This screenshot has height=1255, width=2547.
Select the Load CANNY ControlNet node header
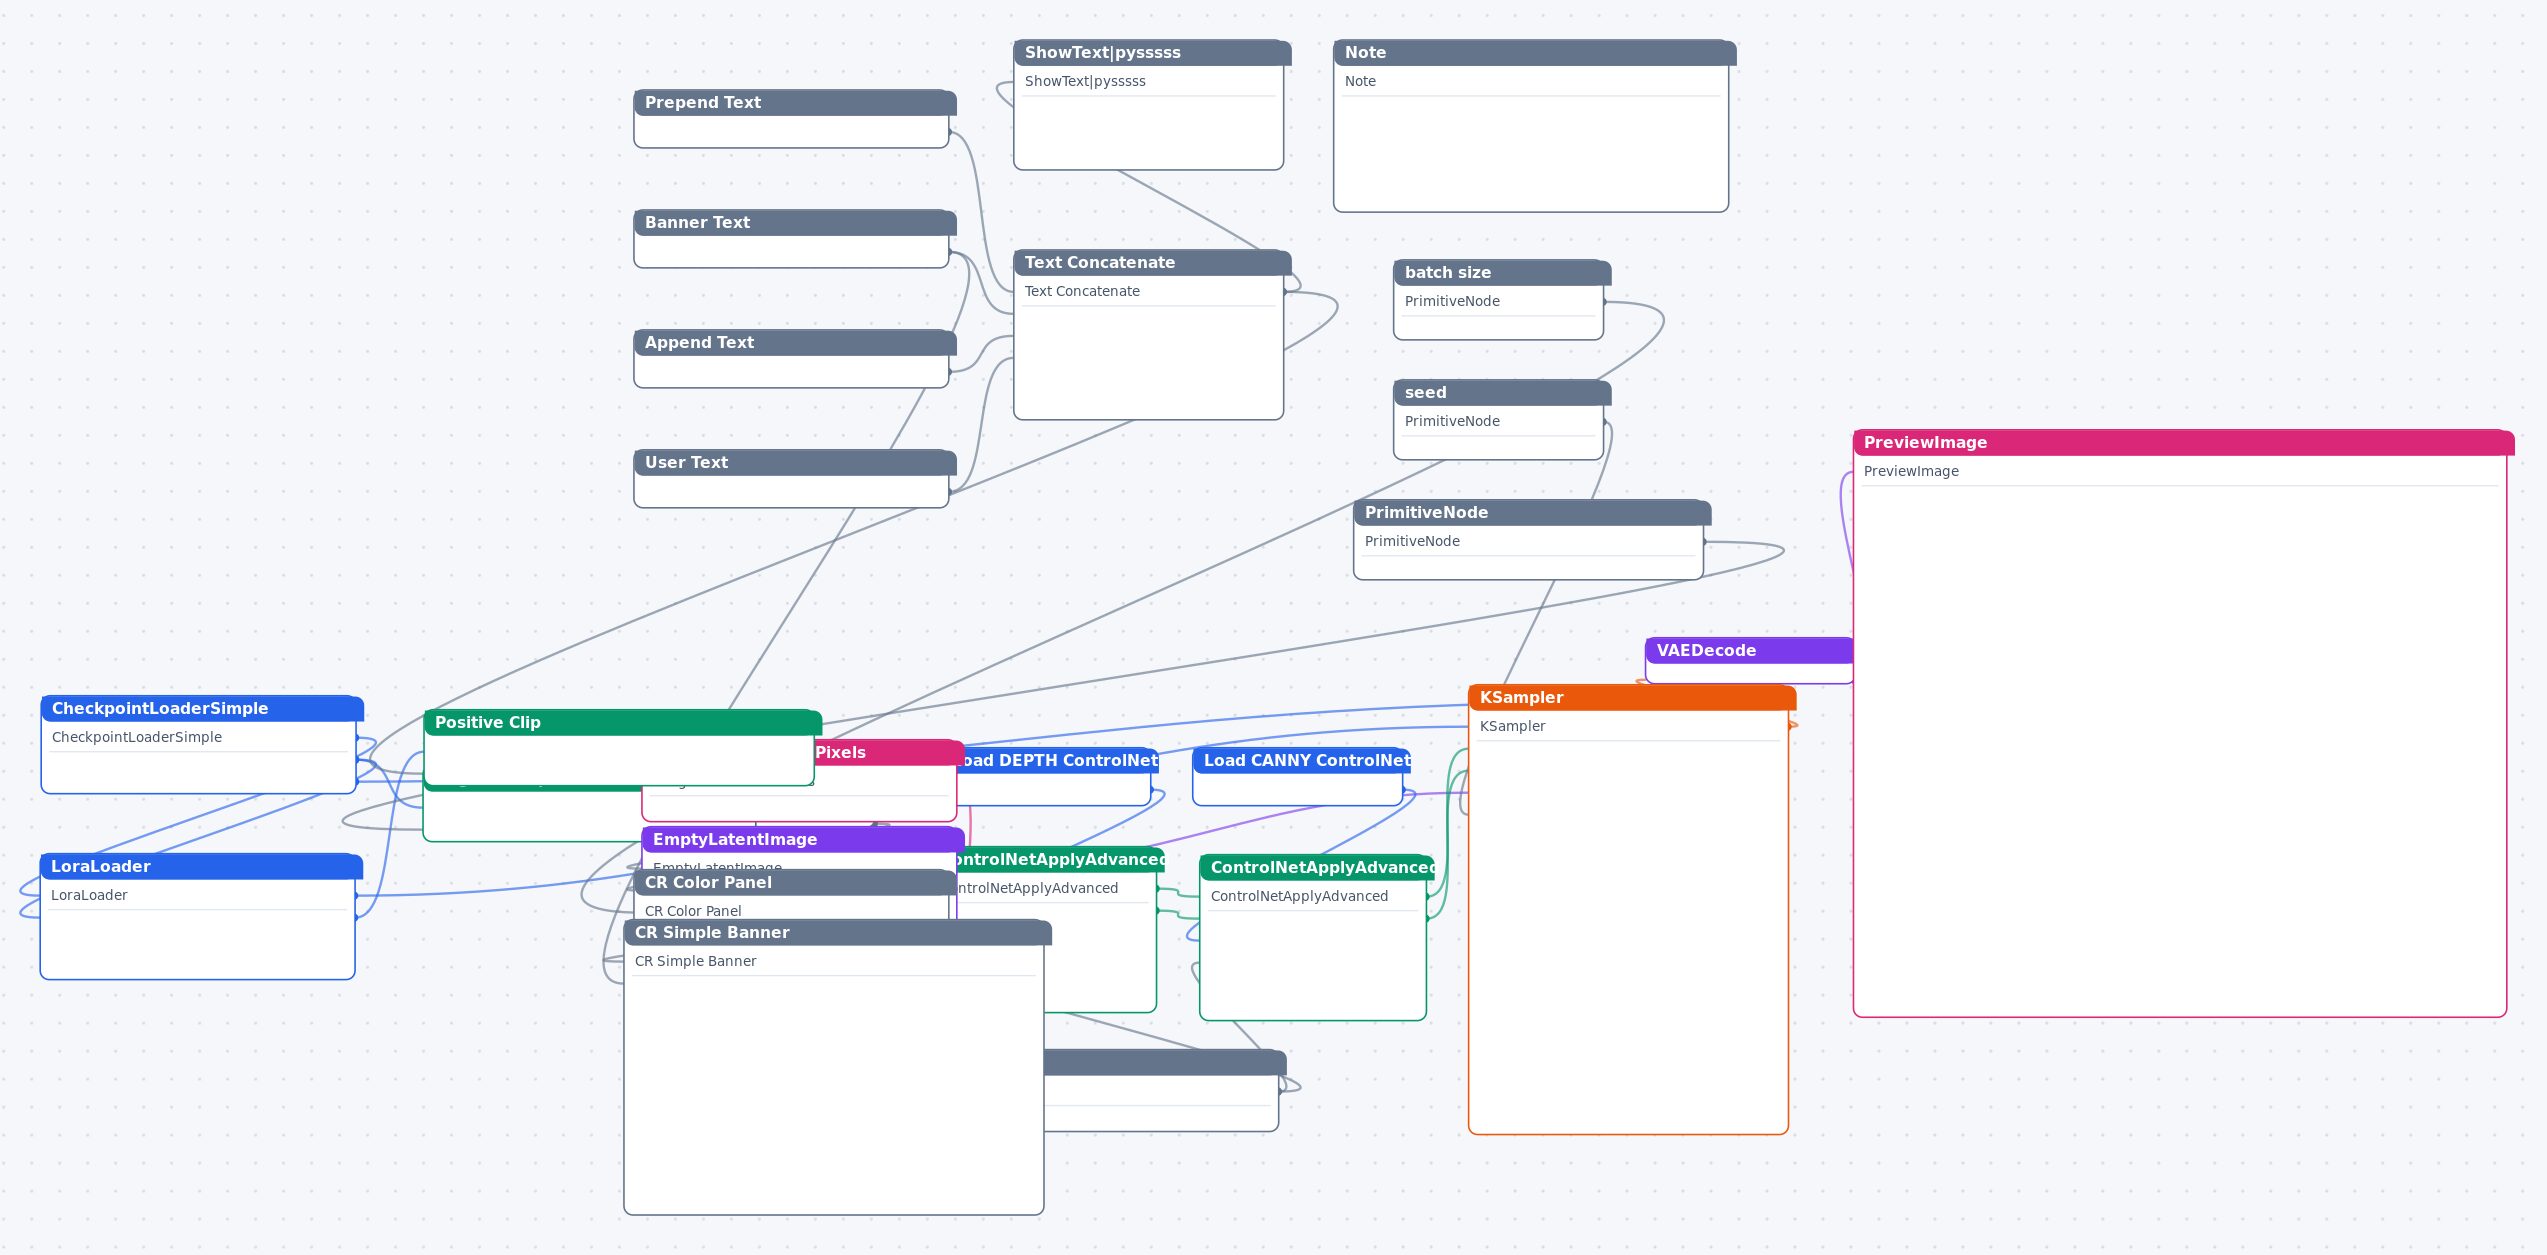point(1301,761)
